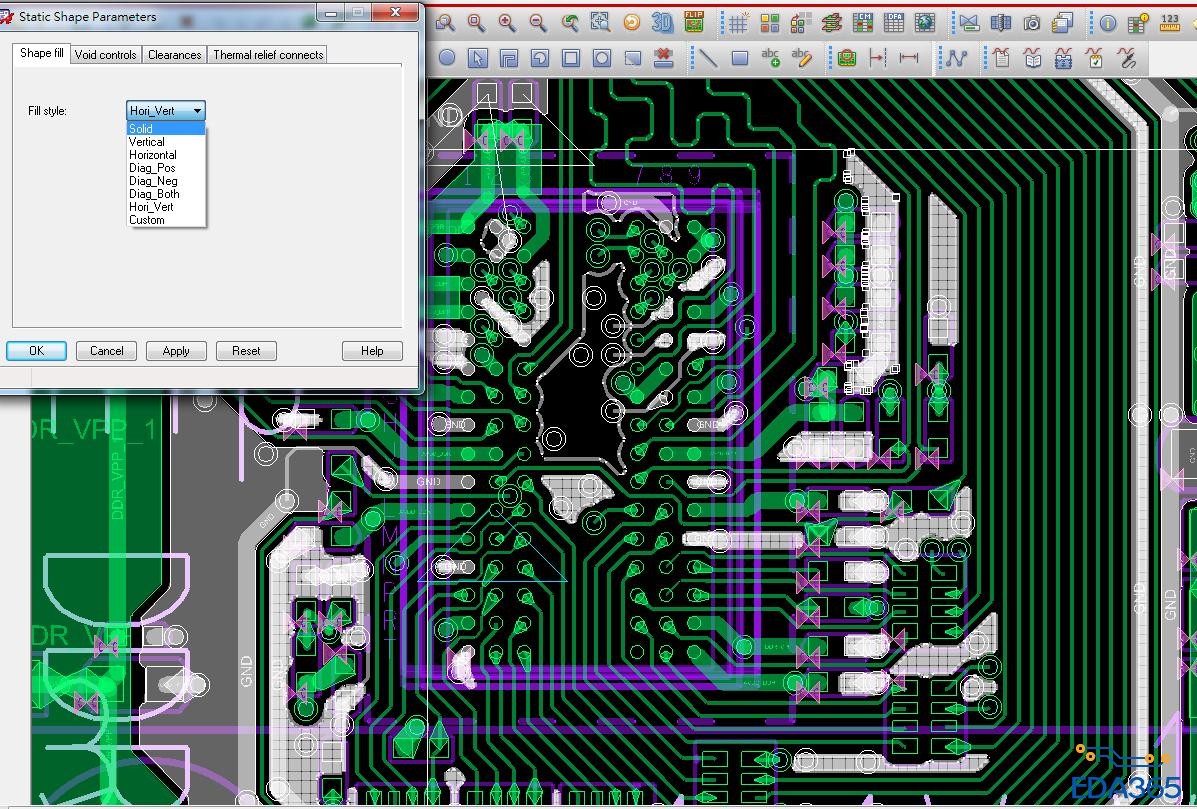The height and width of the screenshot is (809, 1197).
Task: Click the delete shape red X icon
Action: coord(662,58)
